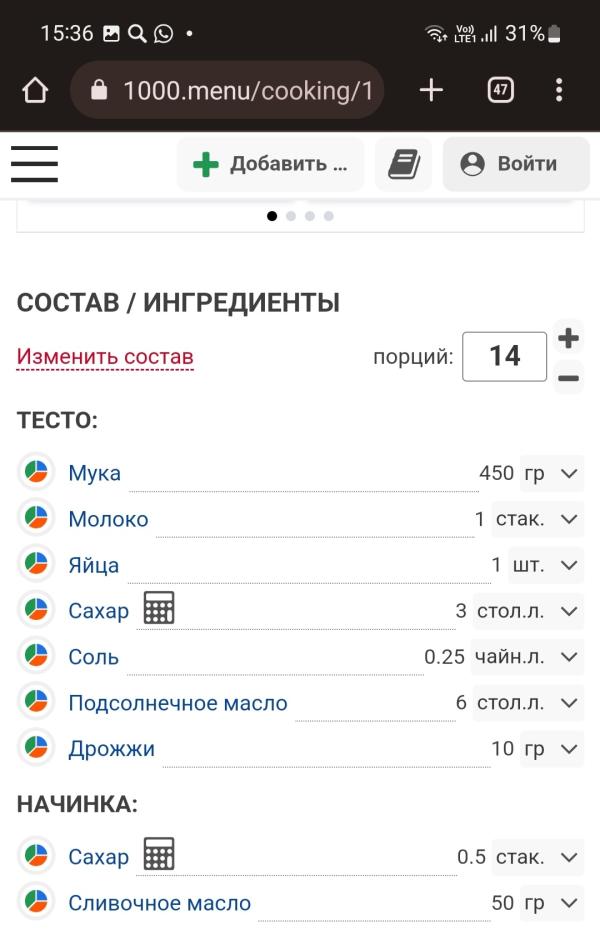The height and width of the screenshot is (944, 600).
Task: Open the recipe book icon
Action: pyautogui.click(x=403, y=164)
